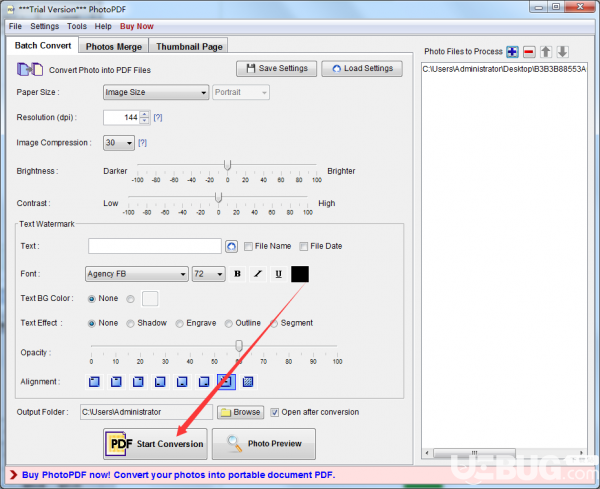Remove selected photo with the red minus icon
This screenshot has height=489, width=600.
(529, 52)
